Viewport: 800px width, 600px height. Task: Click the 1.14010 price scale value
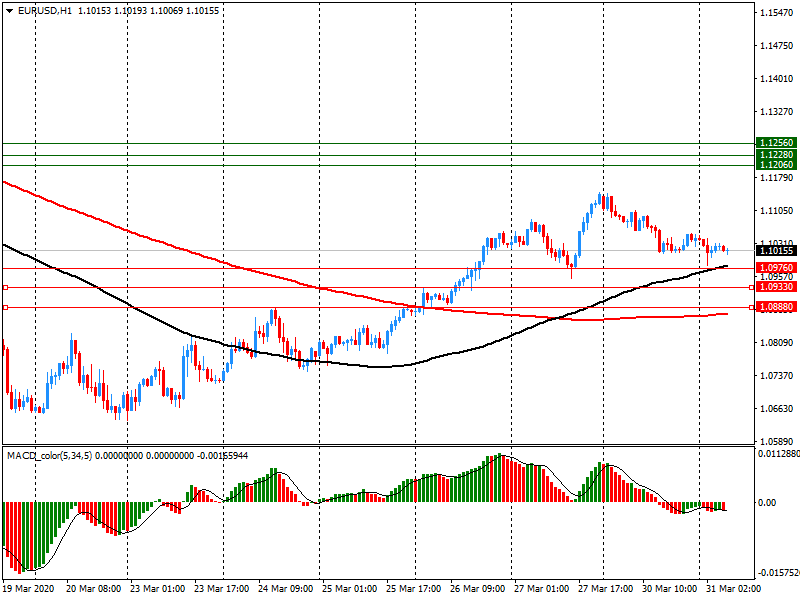[777, 79]
